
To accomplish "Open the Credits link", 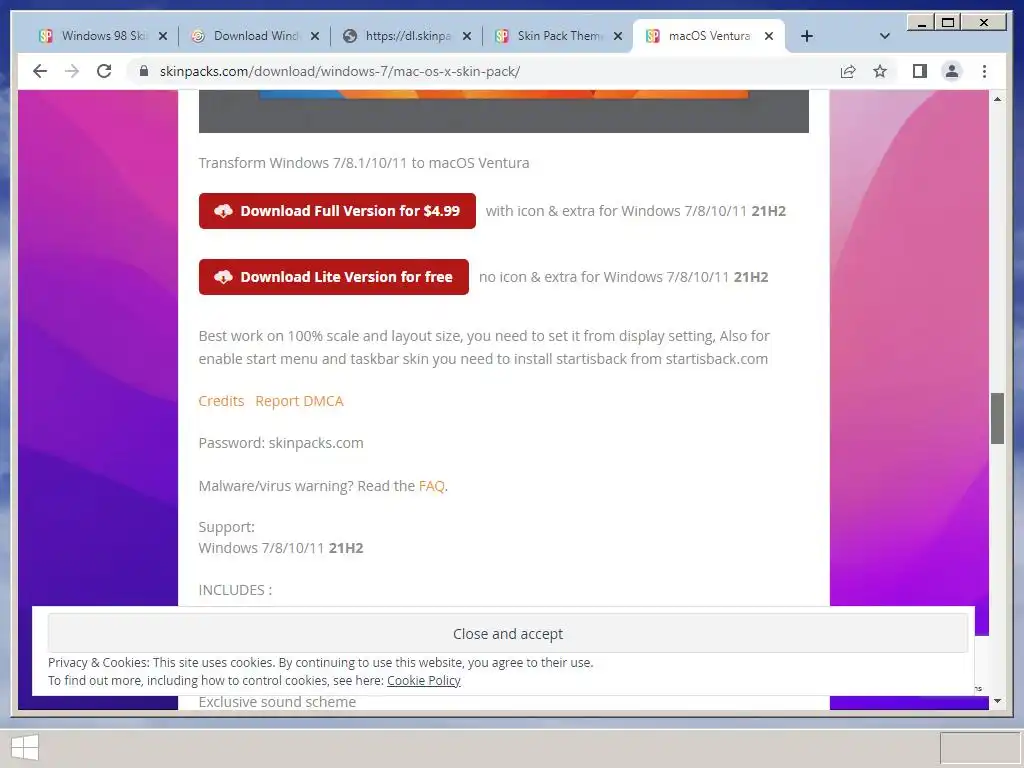I will click(221, 401).
